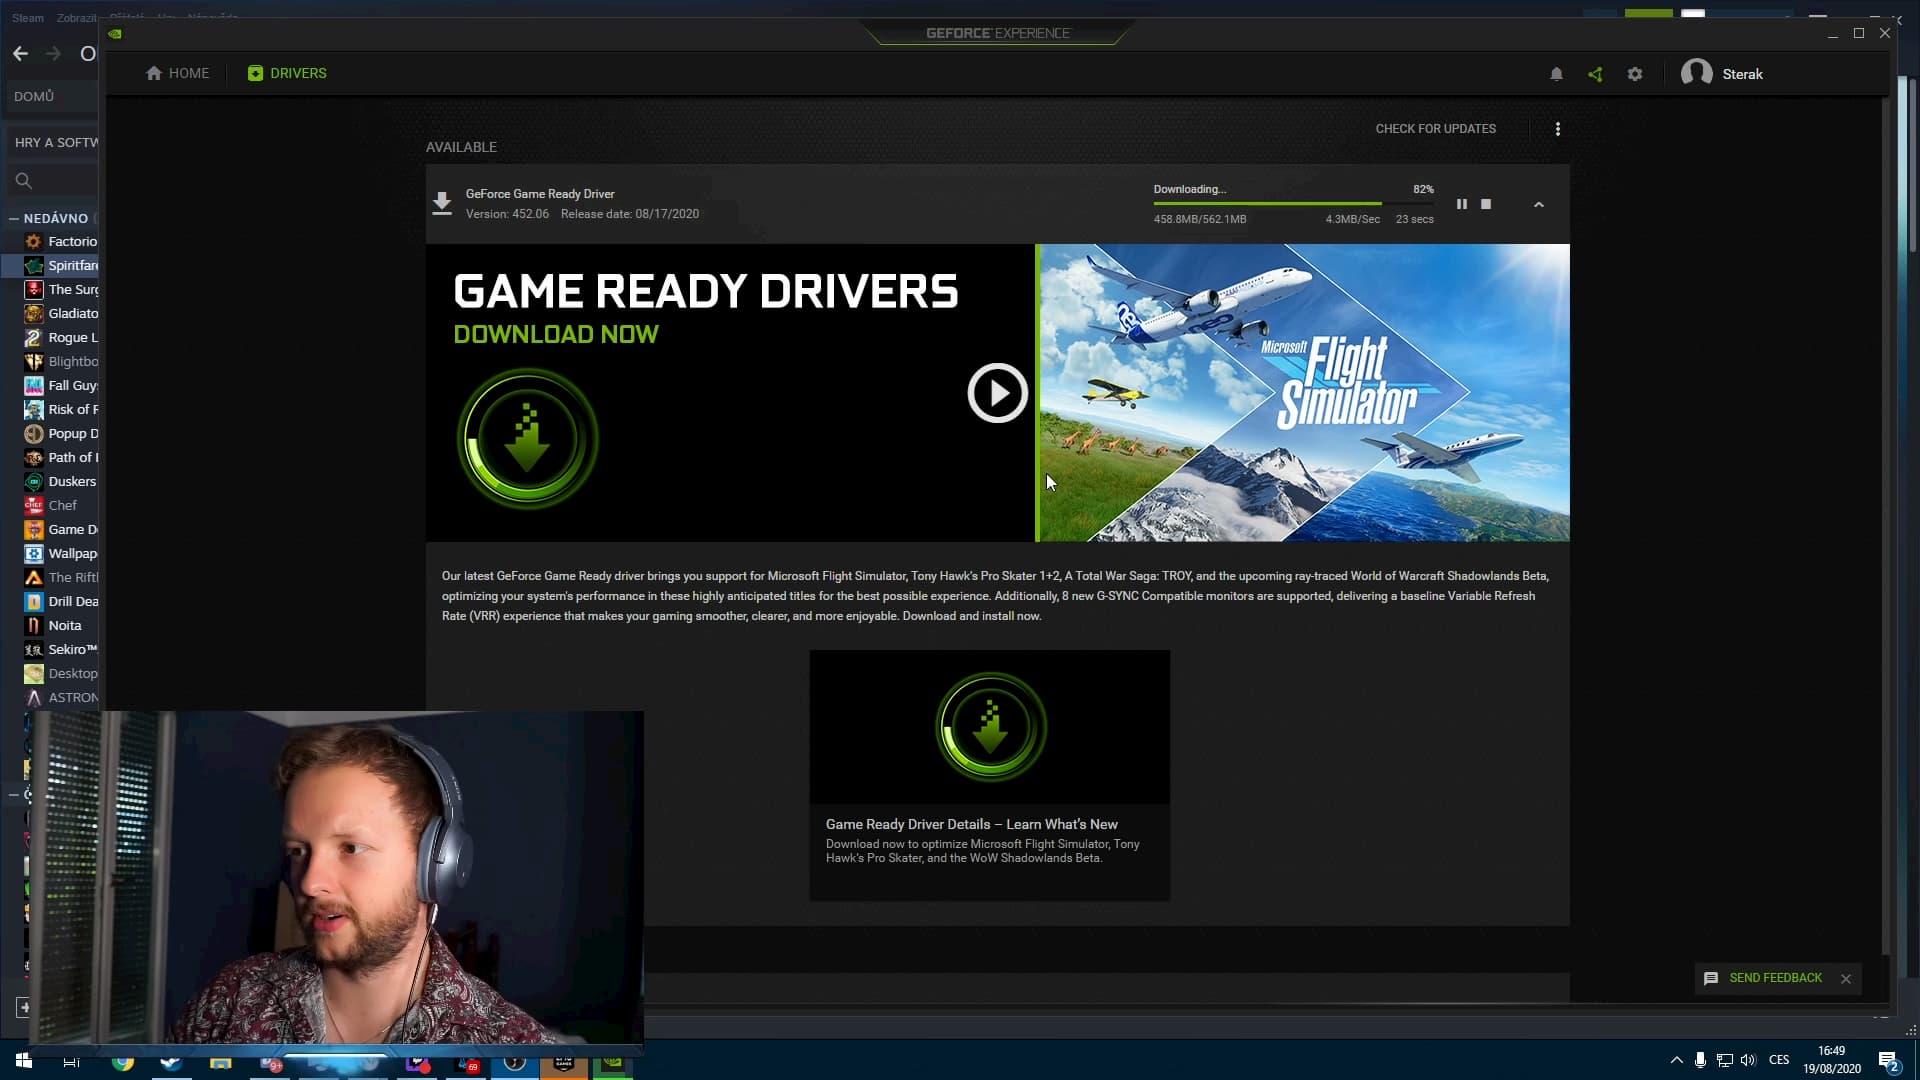The height and width of the screenshot is (1080, 1920).
Task: Click the Chef game icon in Steam list
Action: [34, 505]
